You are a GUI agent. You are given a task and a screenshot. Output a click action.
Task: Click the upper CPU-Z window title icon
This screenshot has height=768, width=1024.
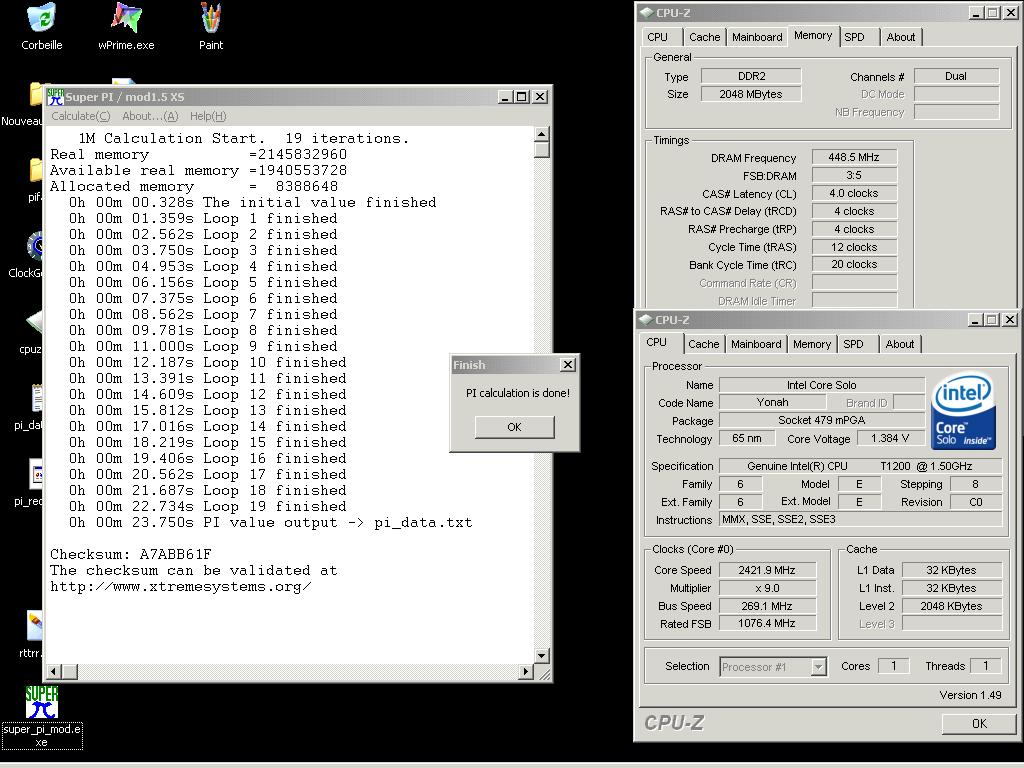coord(647,12)
